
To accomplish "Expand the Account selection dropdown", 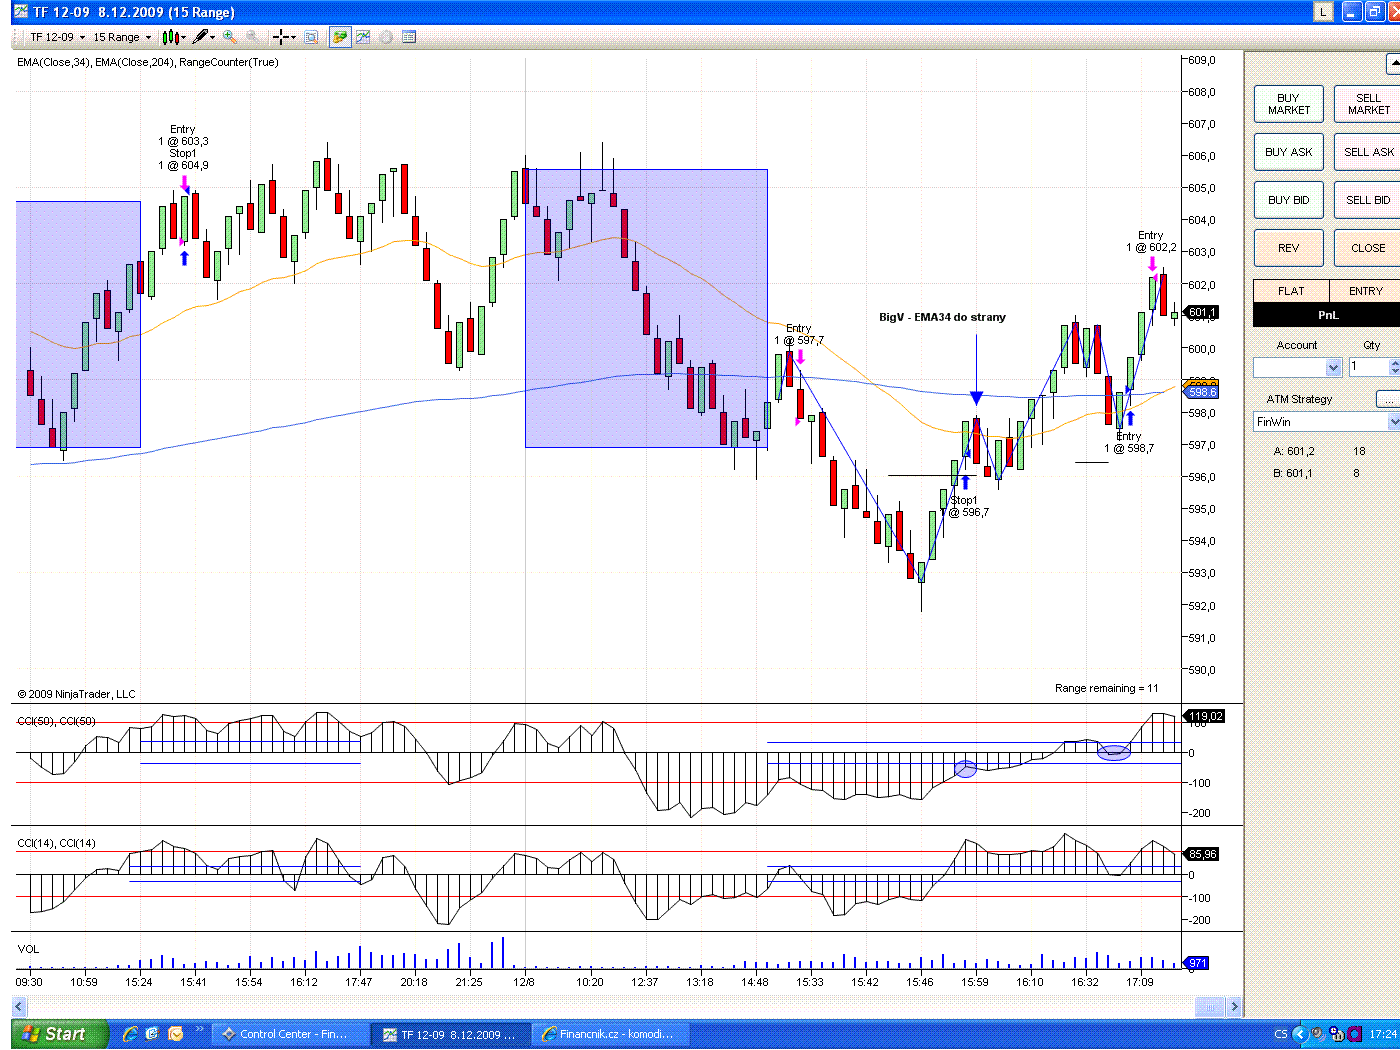I will click(x=1333, y=368).
